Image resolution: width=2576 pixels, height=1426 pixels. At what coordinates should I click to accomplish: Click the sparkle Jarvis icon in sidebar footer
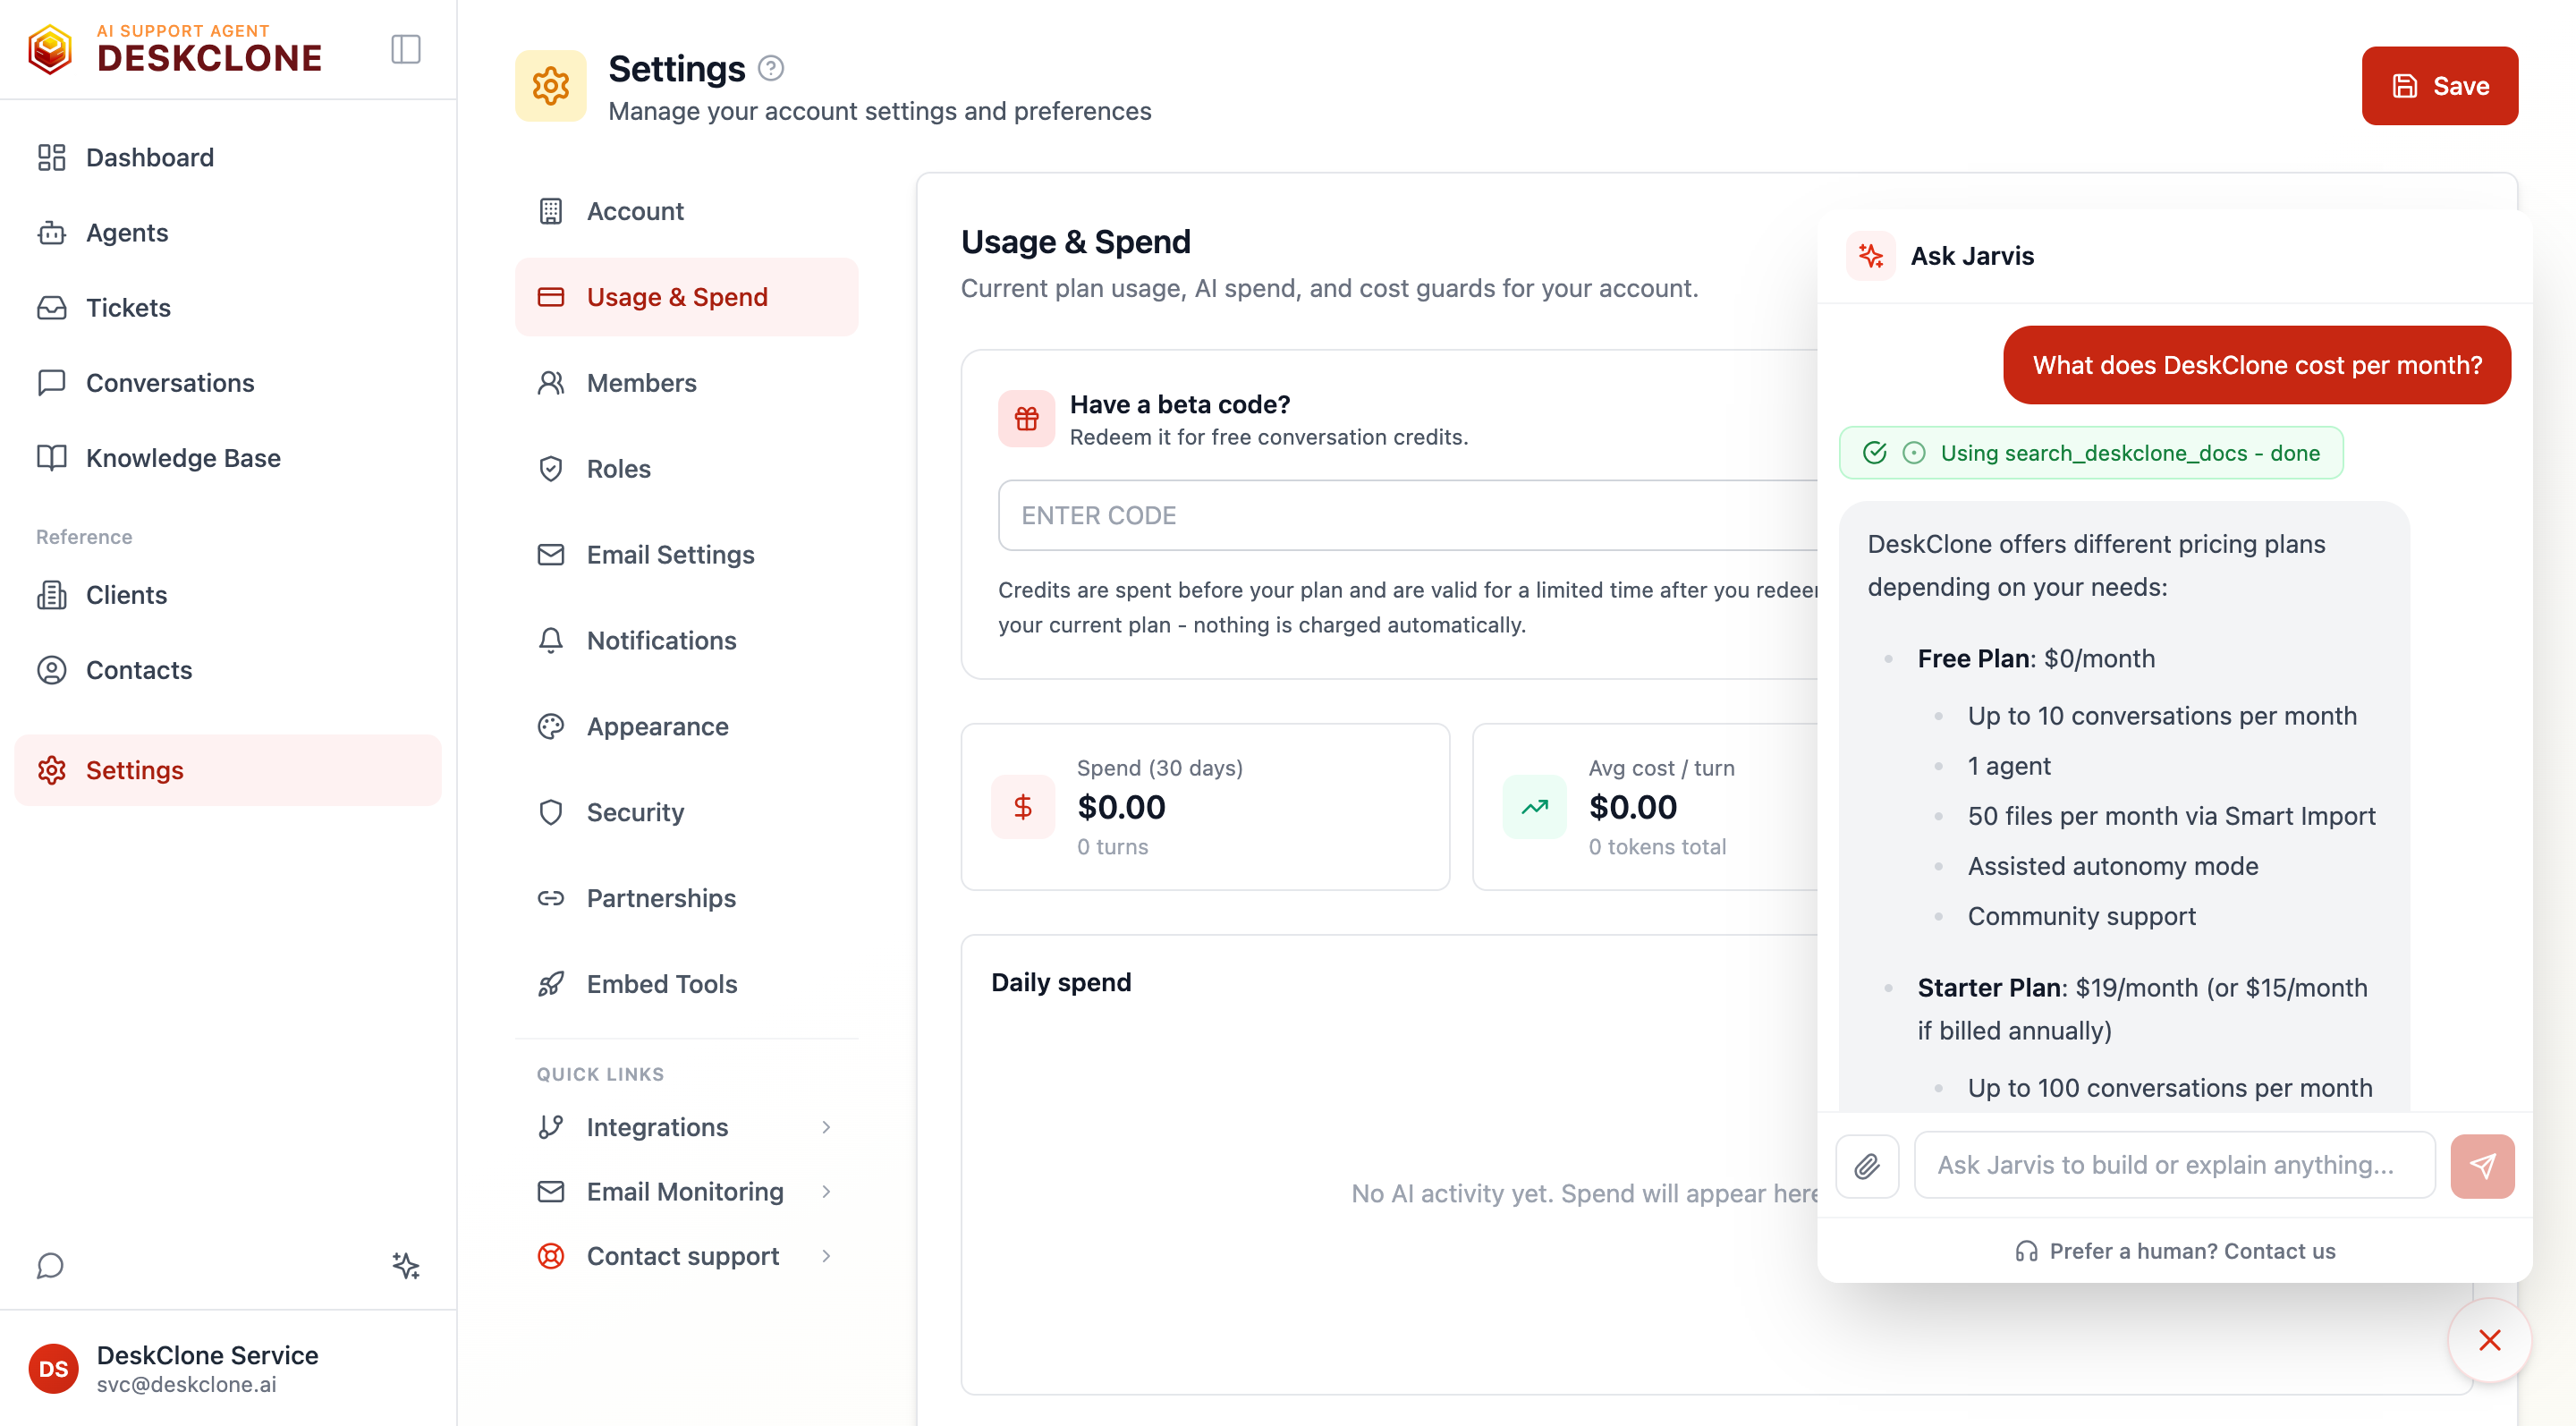(x=406, y=1266)
